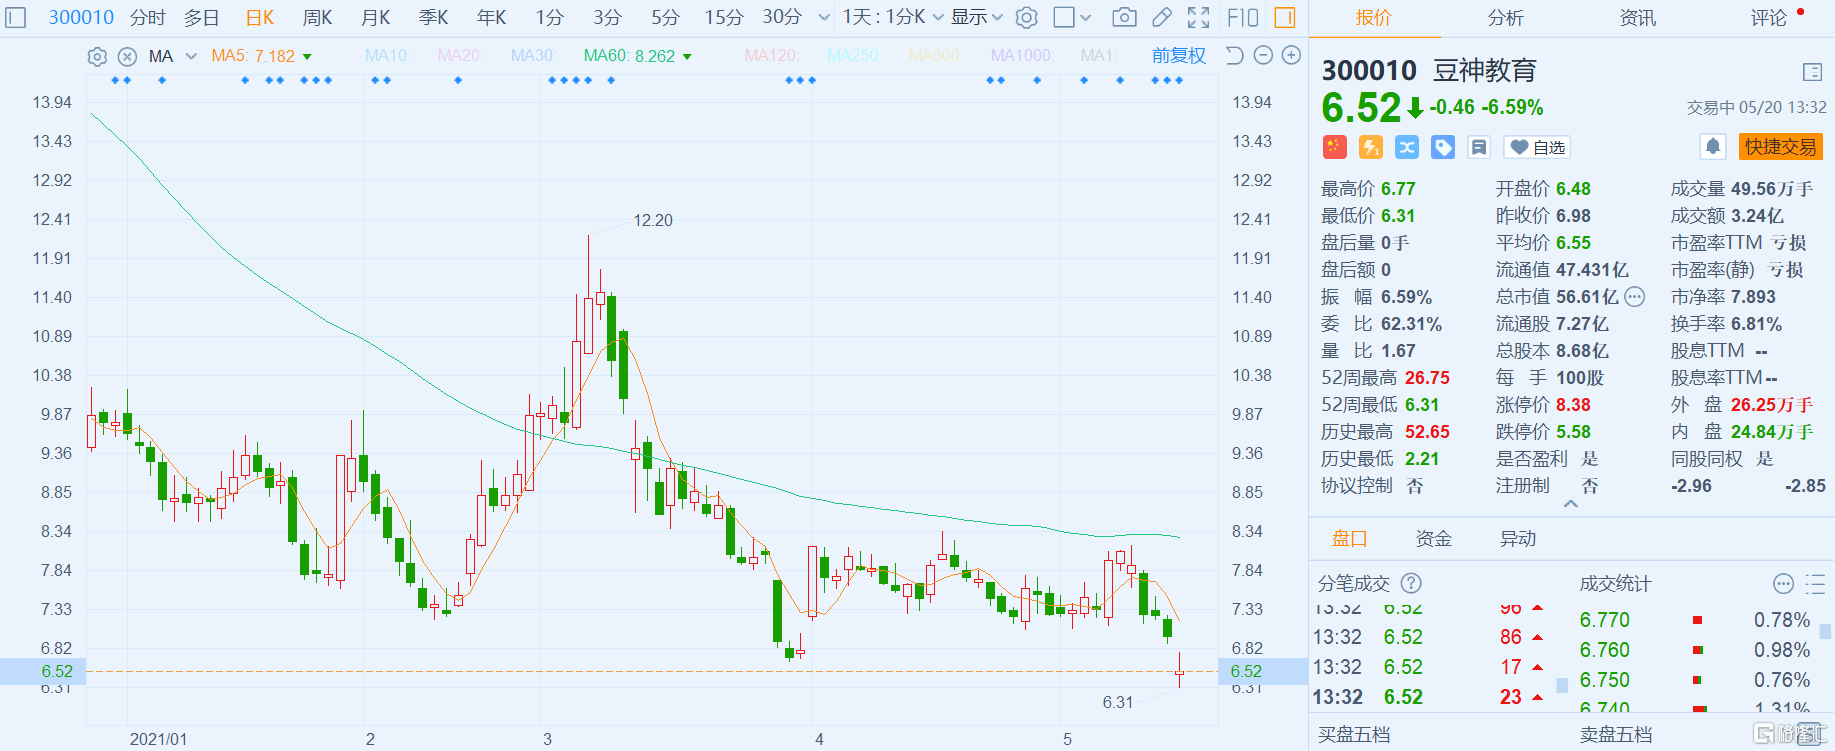This screenshot has height=751, width=1835.
Task: Open the list view icon beside 成交统计
Action: tap(1815, 583)
